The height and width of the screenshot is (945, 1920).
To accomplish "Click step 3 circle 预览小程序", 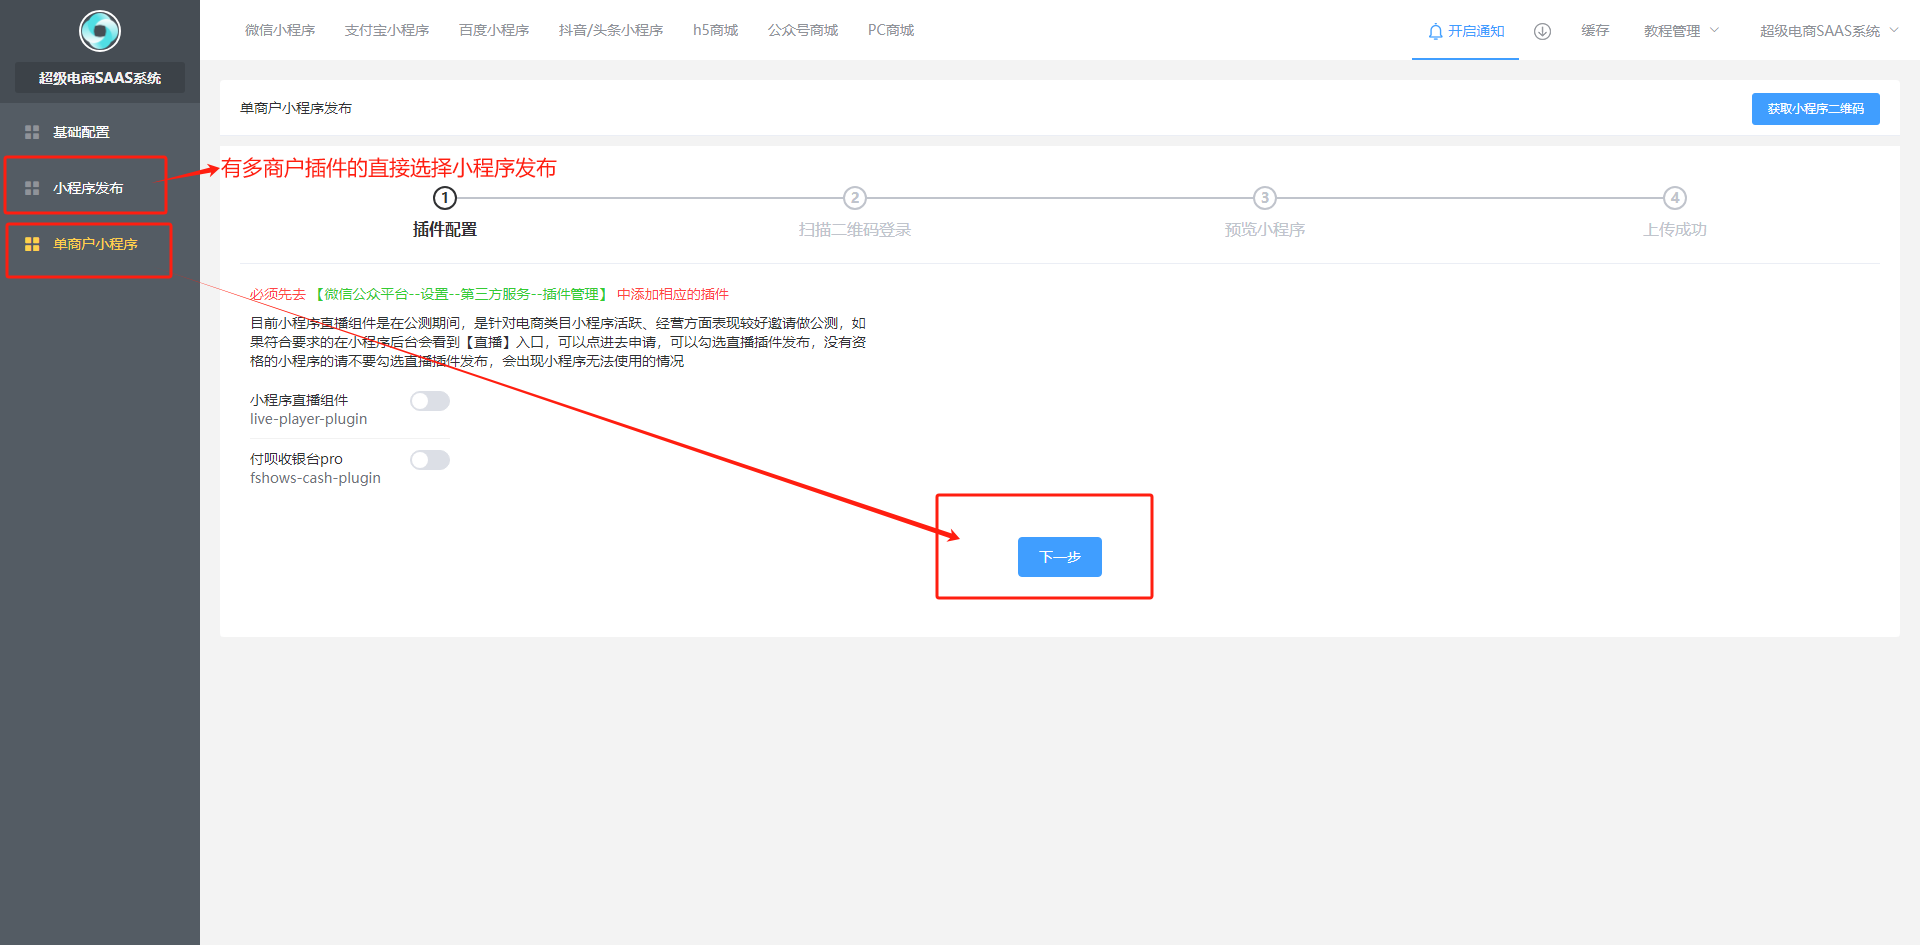I will click(1264, 198).
